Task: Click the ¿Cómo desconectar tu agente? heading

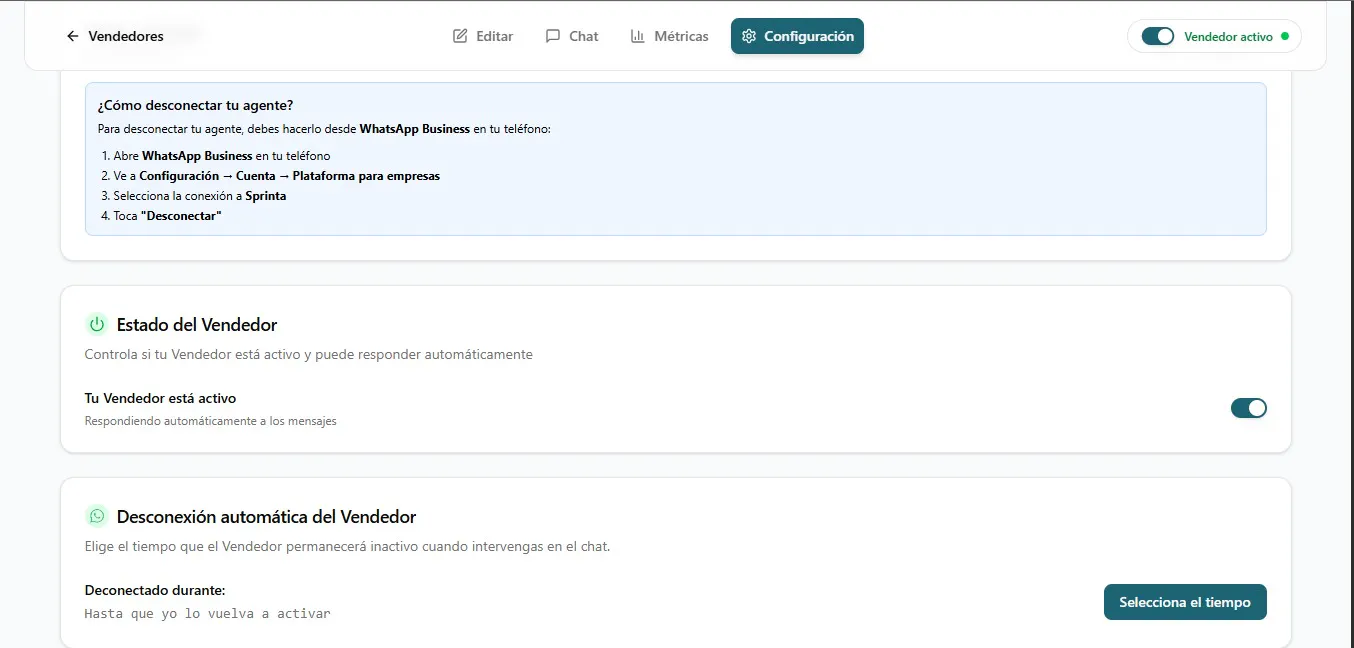Action: 195,105
